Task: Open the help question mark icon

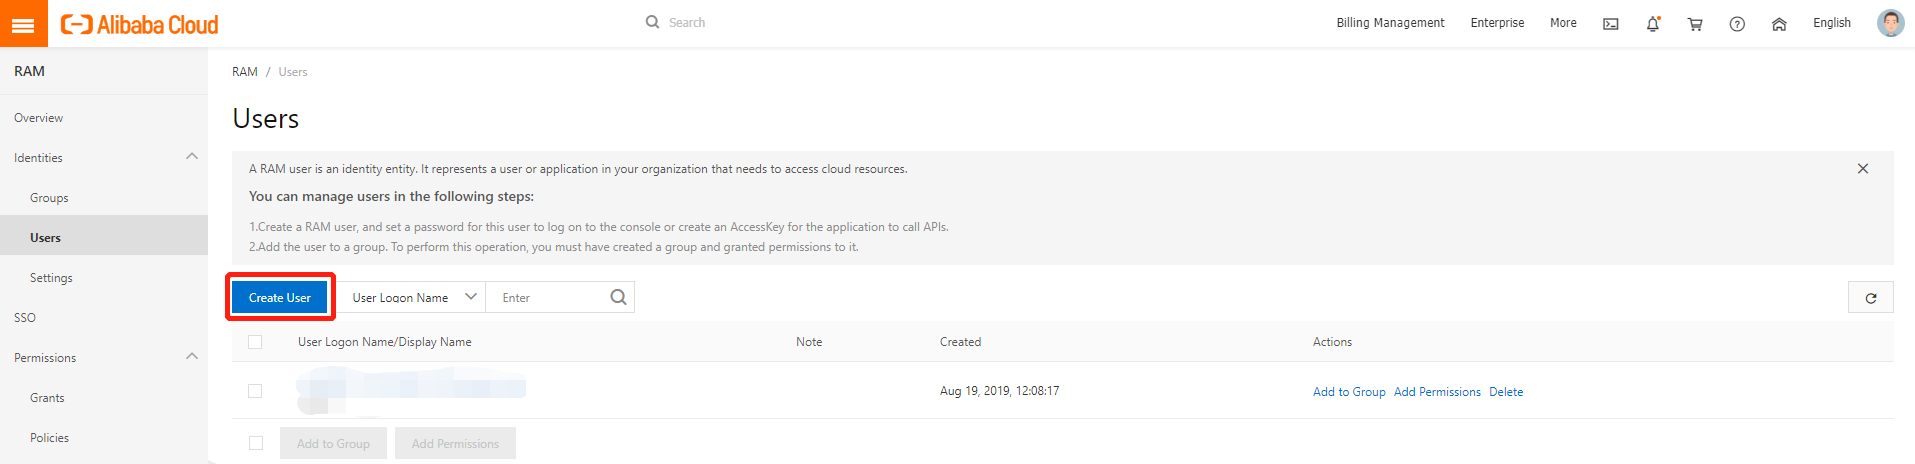Action: pyautogui.click(x=1737, y=24)
